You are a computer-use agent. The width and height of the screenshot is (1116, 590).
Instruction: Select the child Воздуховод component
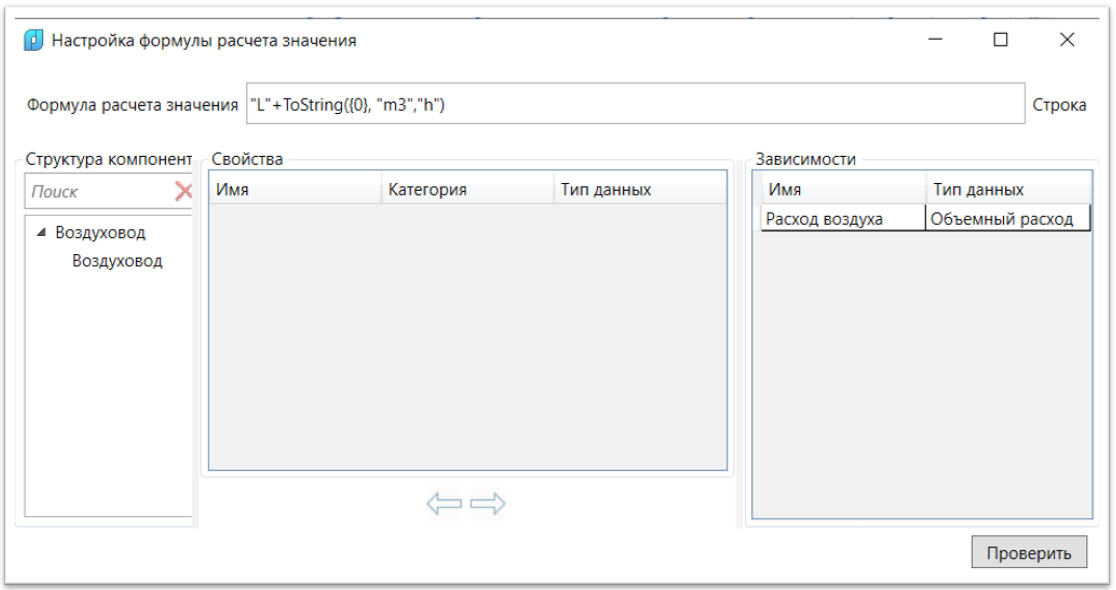coord(117,262)
